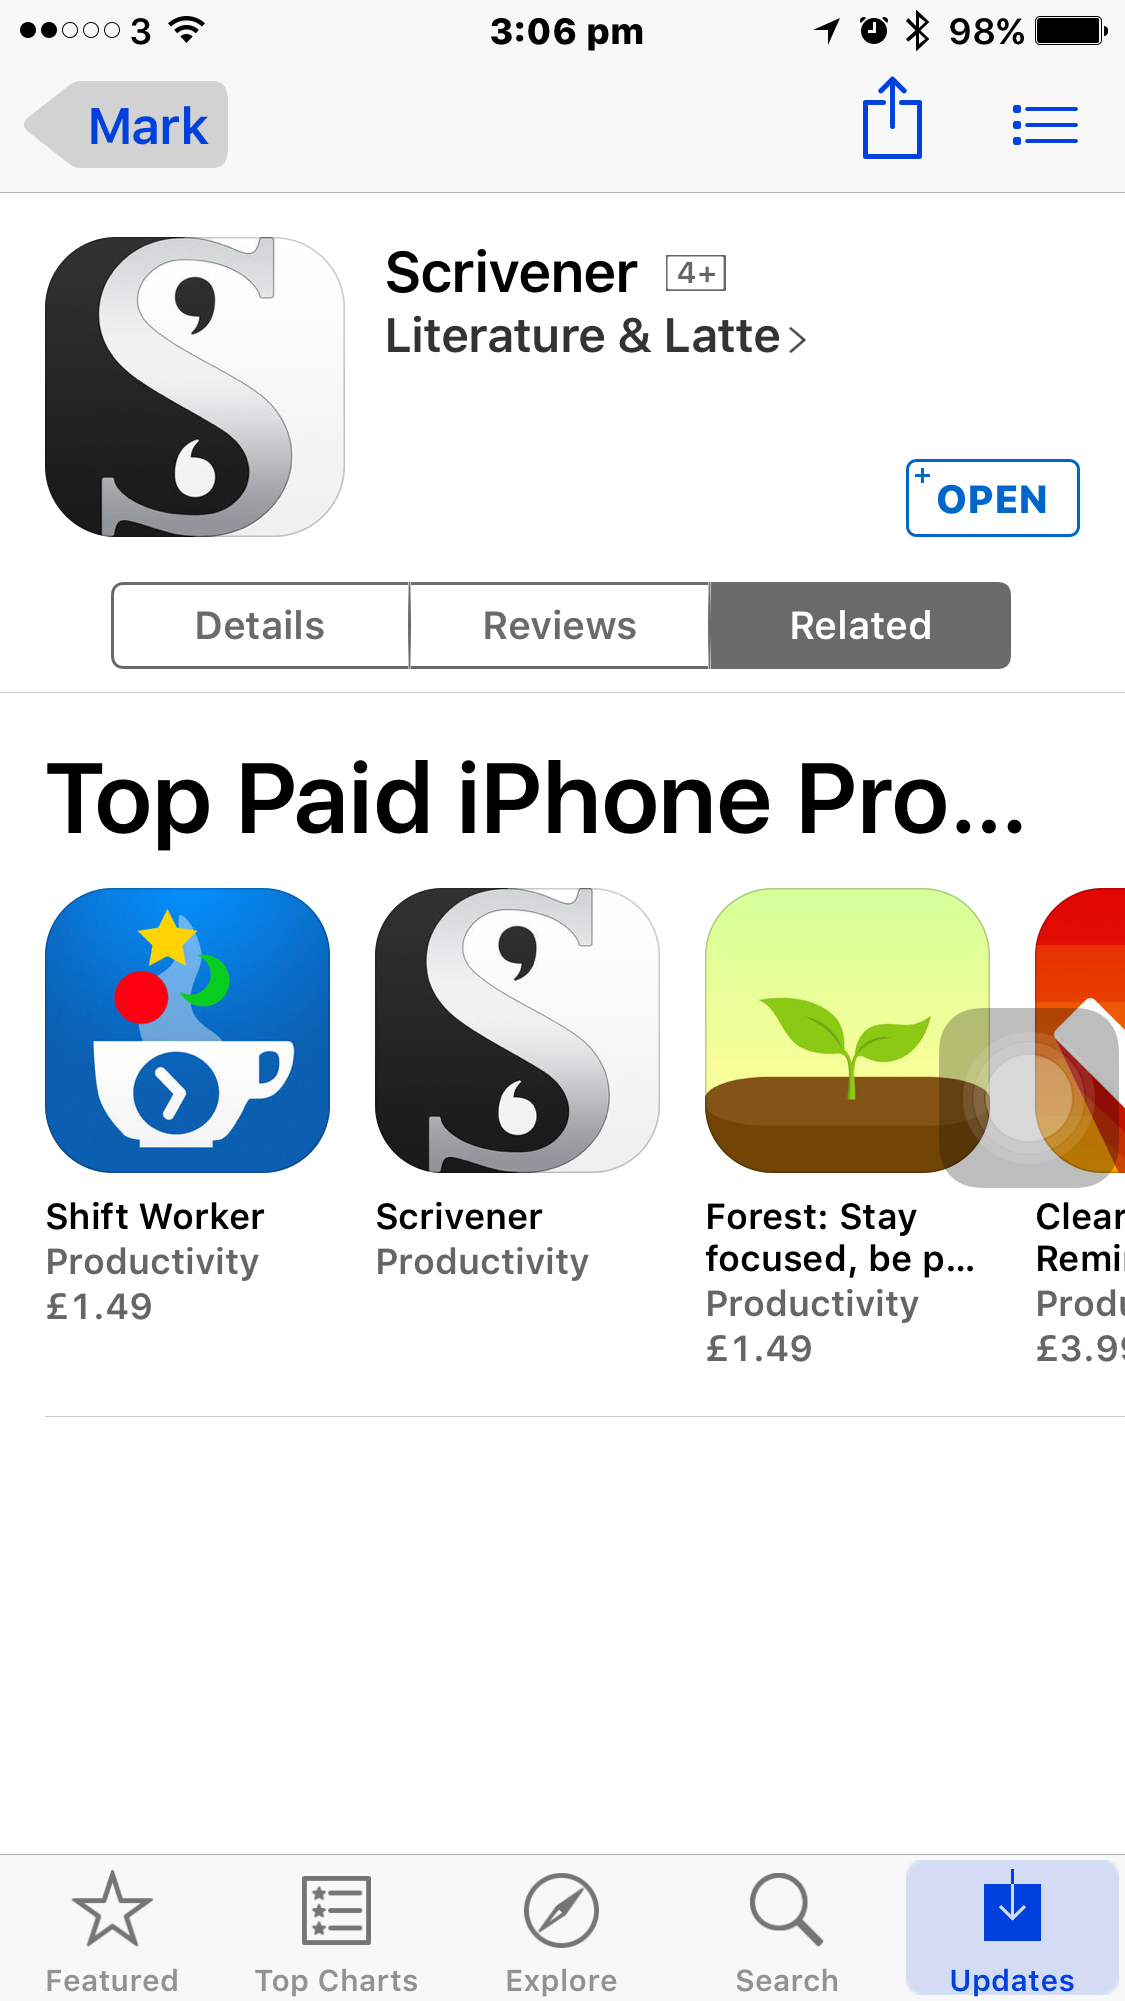
Task: Go back to Mark
Action: tap(127, 125)
